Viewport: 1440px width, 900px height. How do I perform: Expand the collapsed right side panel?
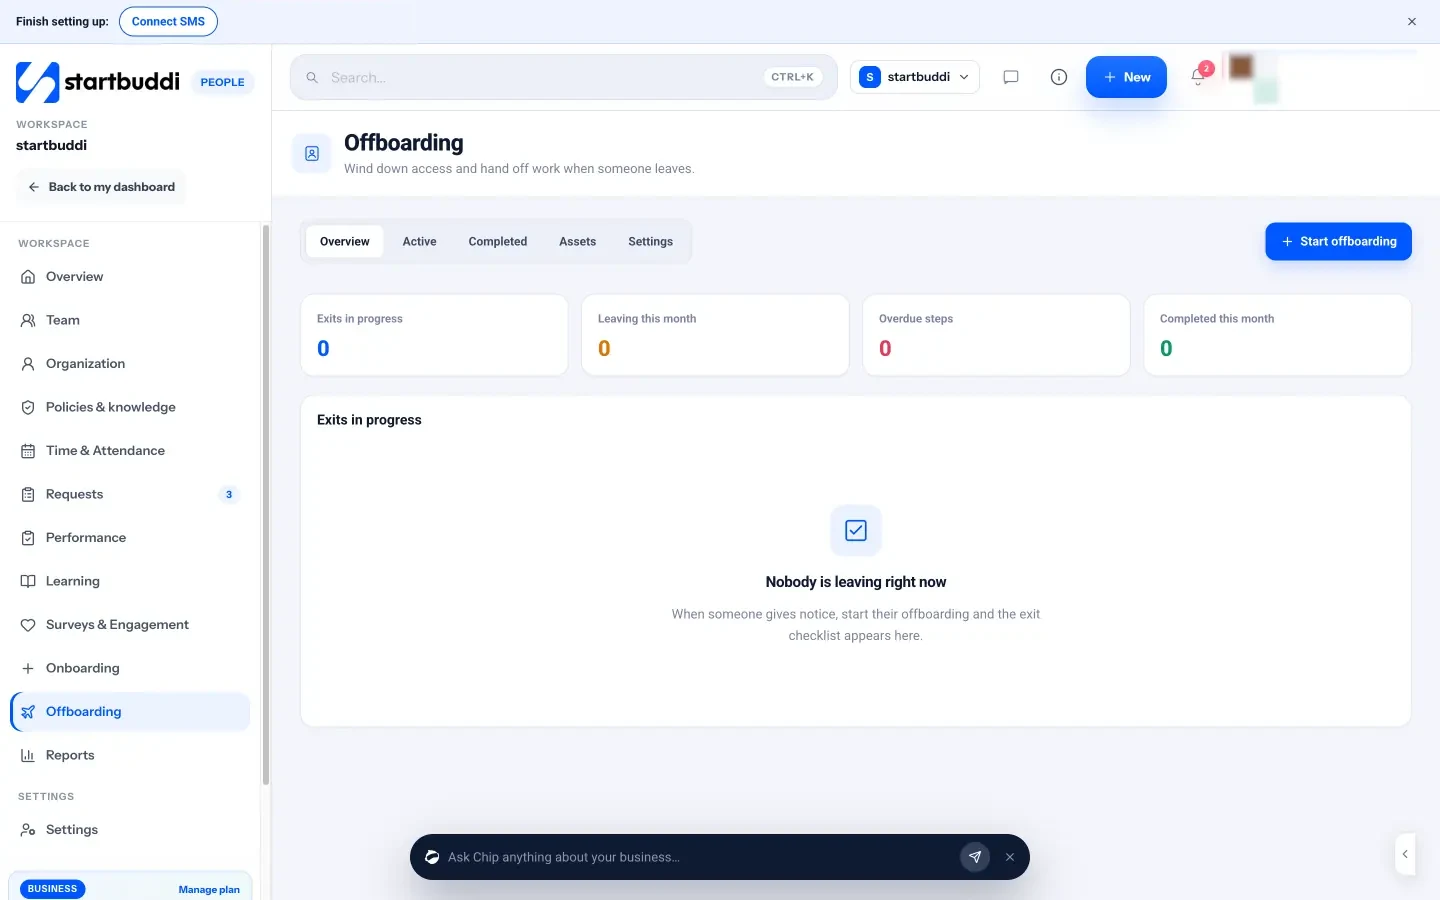pyautogui.click(x=1405, y=854)
